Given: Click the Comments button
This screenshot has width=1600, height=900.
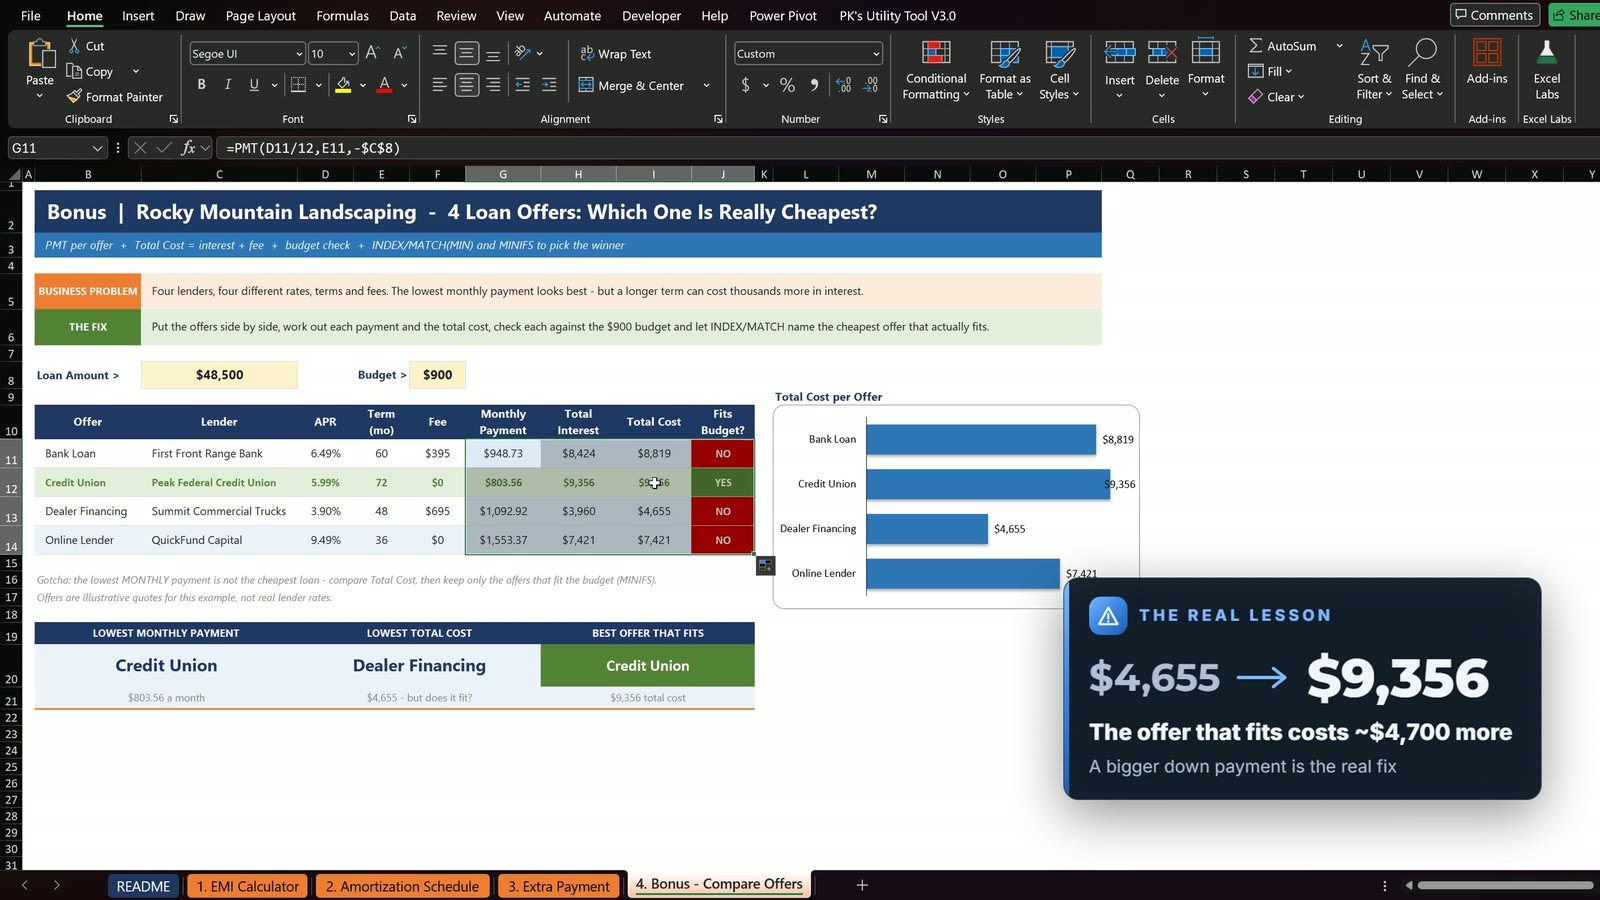Looking at the screenshot, I should coord(1493,15).
